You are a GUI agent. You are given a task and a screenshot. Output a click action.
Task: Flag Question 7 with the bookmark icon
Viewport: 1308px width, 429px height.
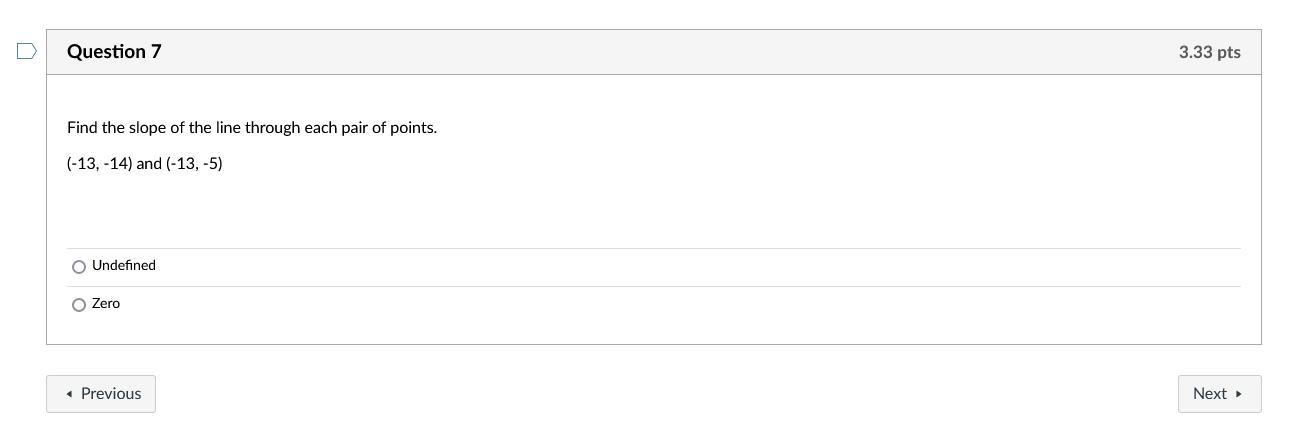coord(27,51)
